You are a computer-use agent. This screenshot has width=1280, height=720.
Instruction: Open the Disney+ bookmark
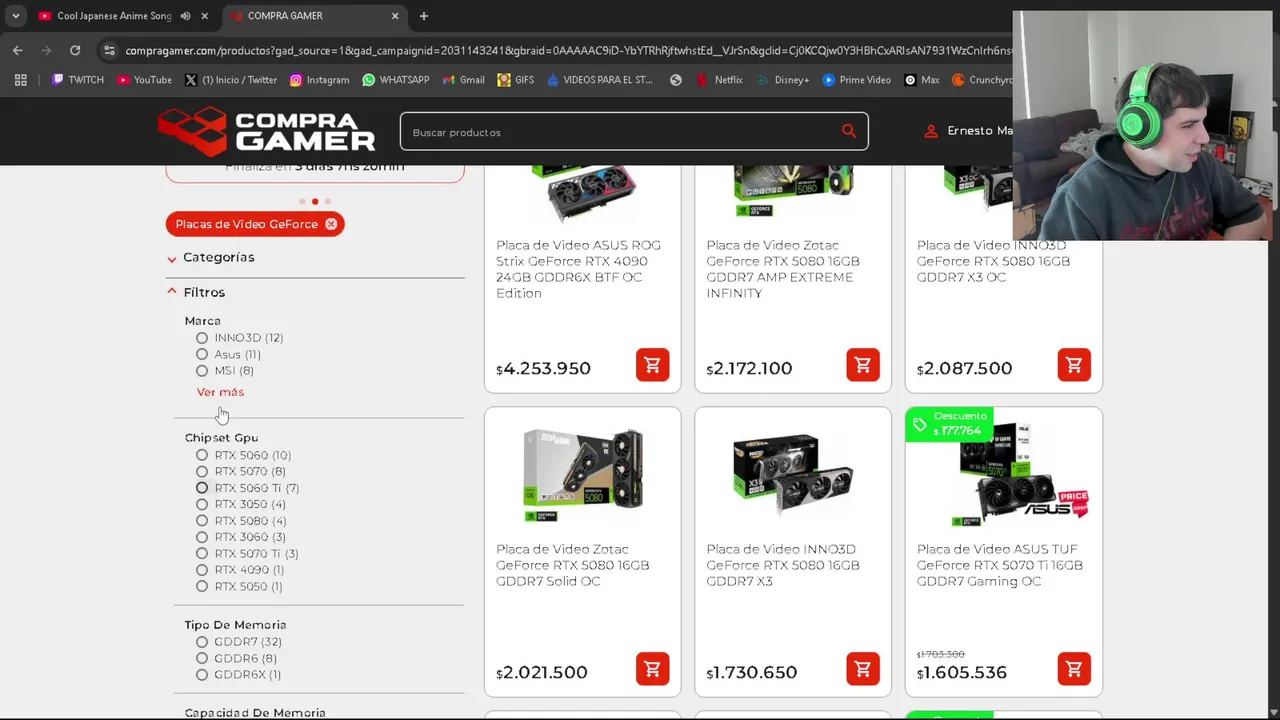(783, 80)
